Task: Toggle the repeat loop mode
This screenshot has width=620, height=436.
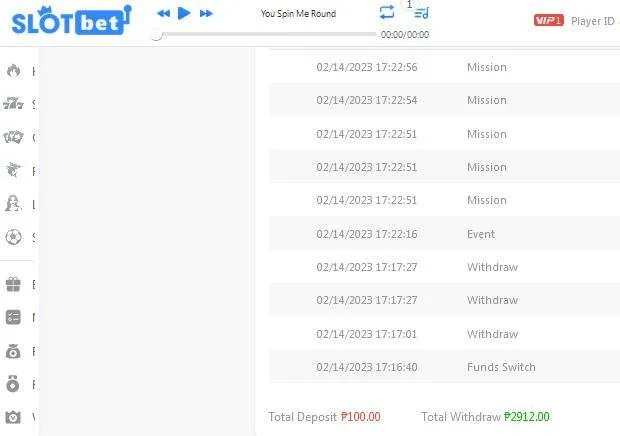Action: [387, 12]
